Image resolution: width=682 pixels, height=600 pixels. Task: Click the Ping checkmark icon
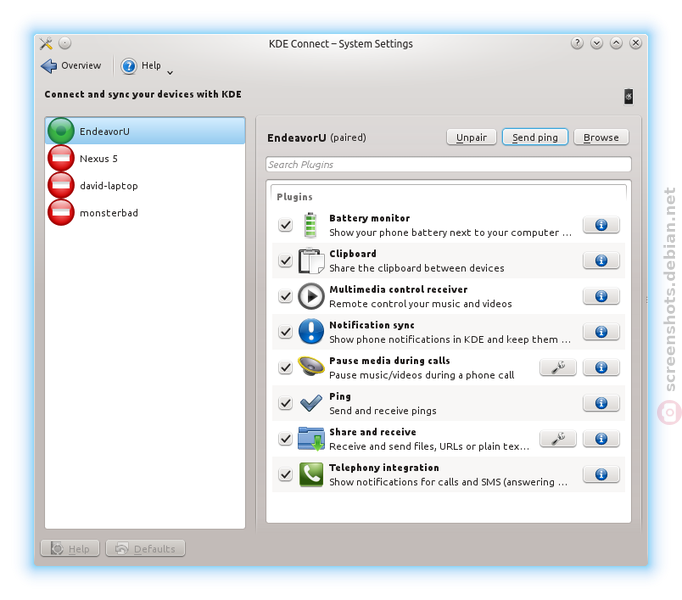(311, 403)
